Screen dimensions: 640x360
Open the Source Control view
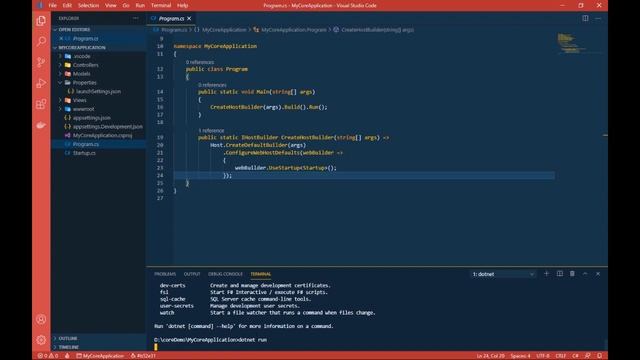coord(41,62)
